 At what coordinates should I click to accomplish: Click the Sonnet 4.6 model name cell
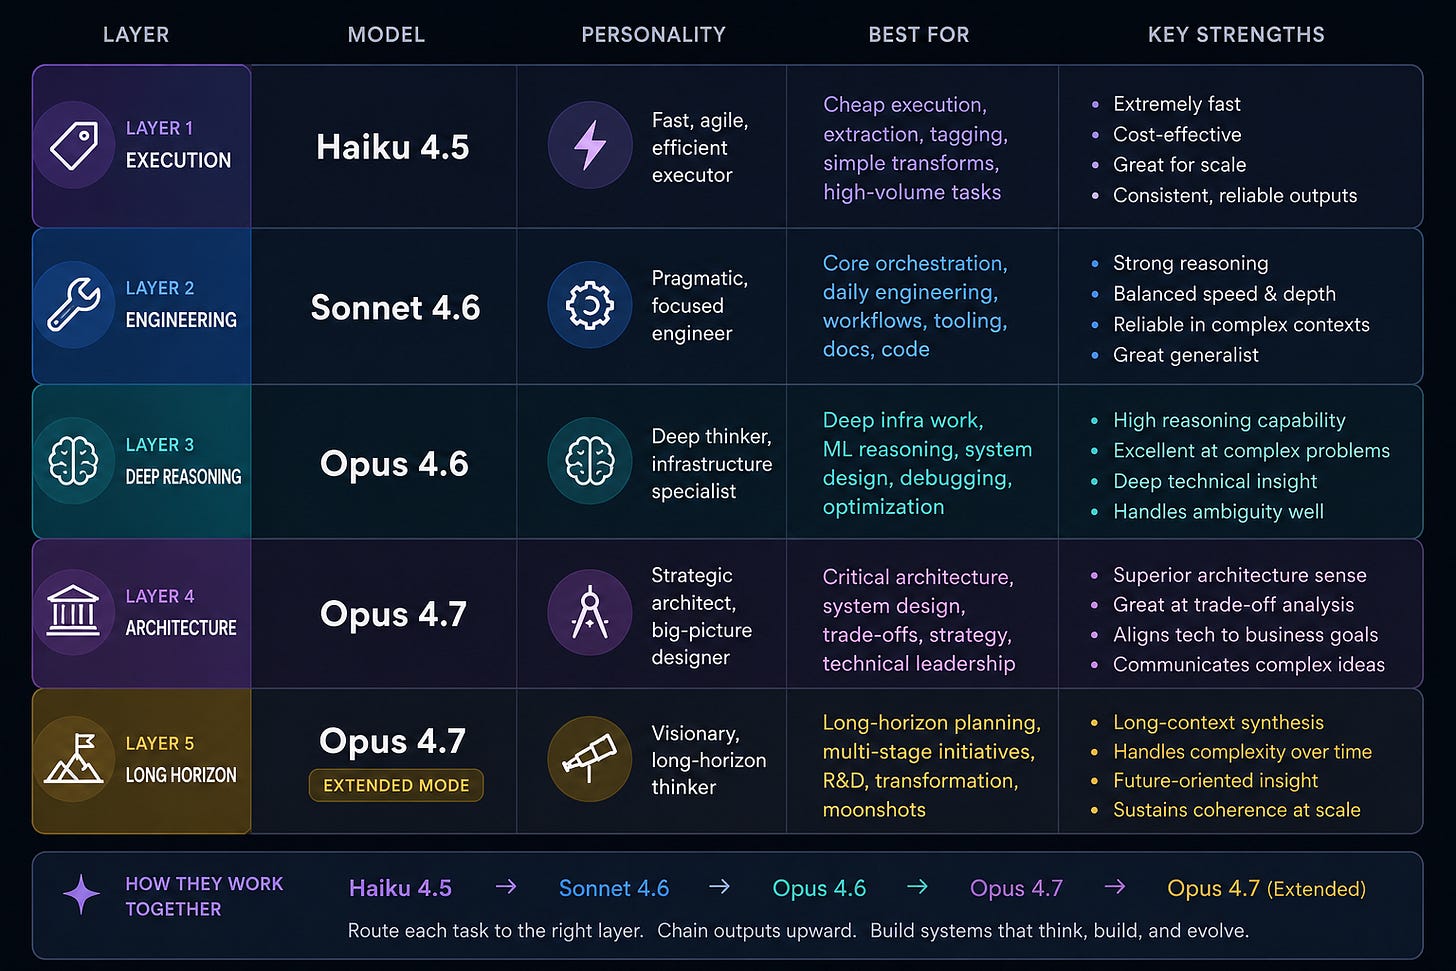(x=395, y=307)
